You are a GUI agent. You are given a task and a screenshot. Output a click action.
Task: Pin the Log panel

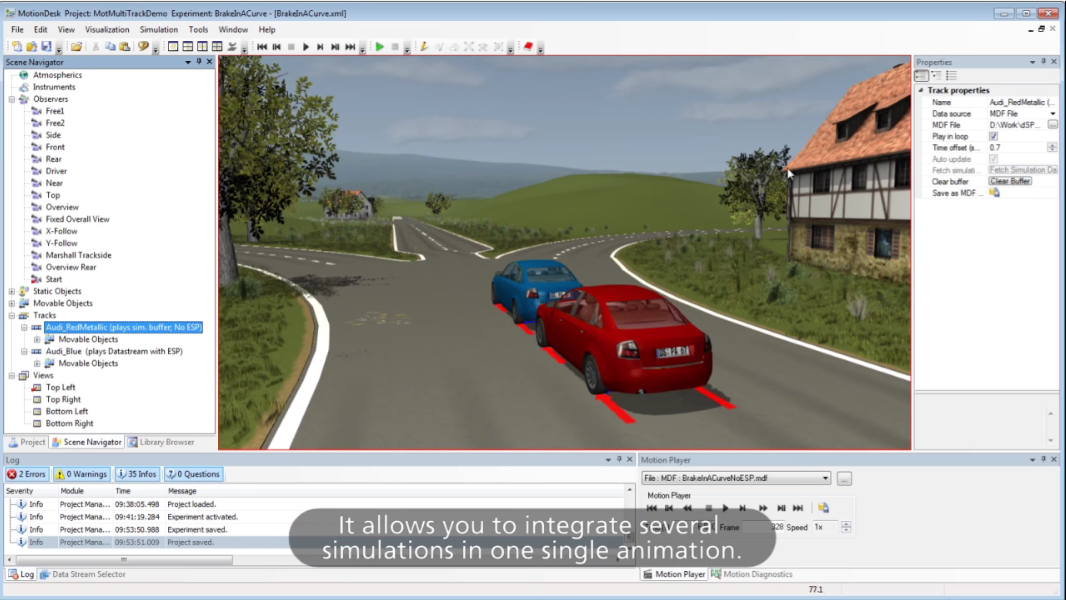point(619,460)
